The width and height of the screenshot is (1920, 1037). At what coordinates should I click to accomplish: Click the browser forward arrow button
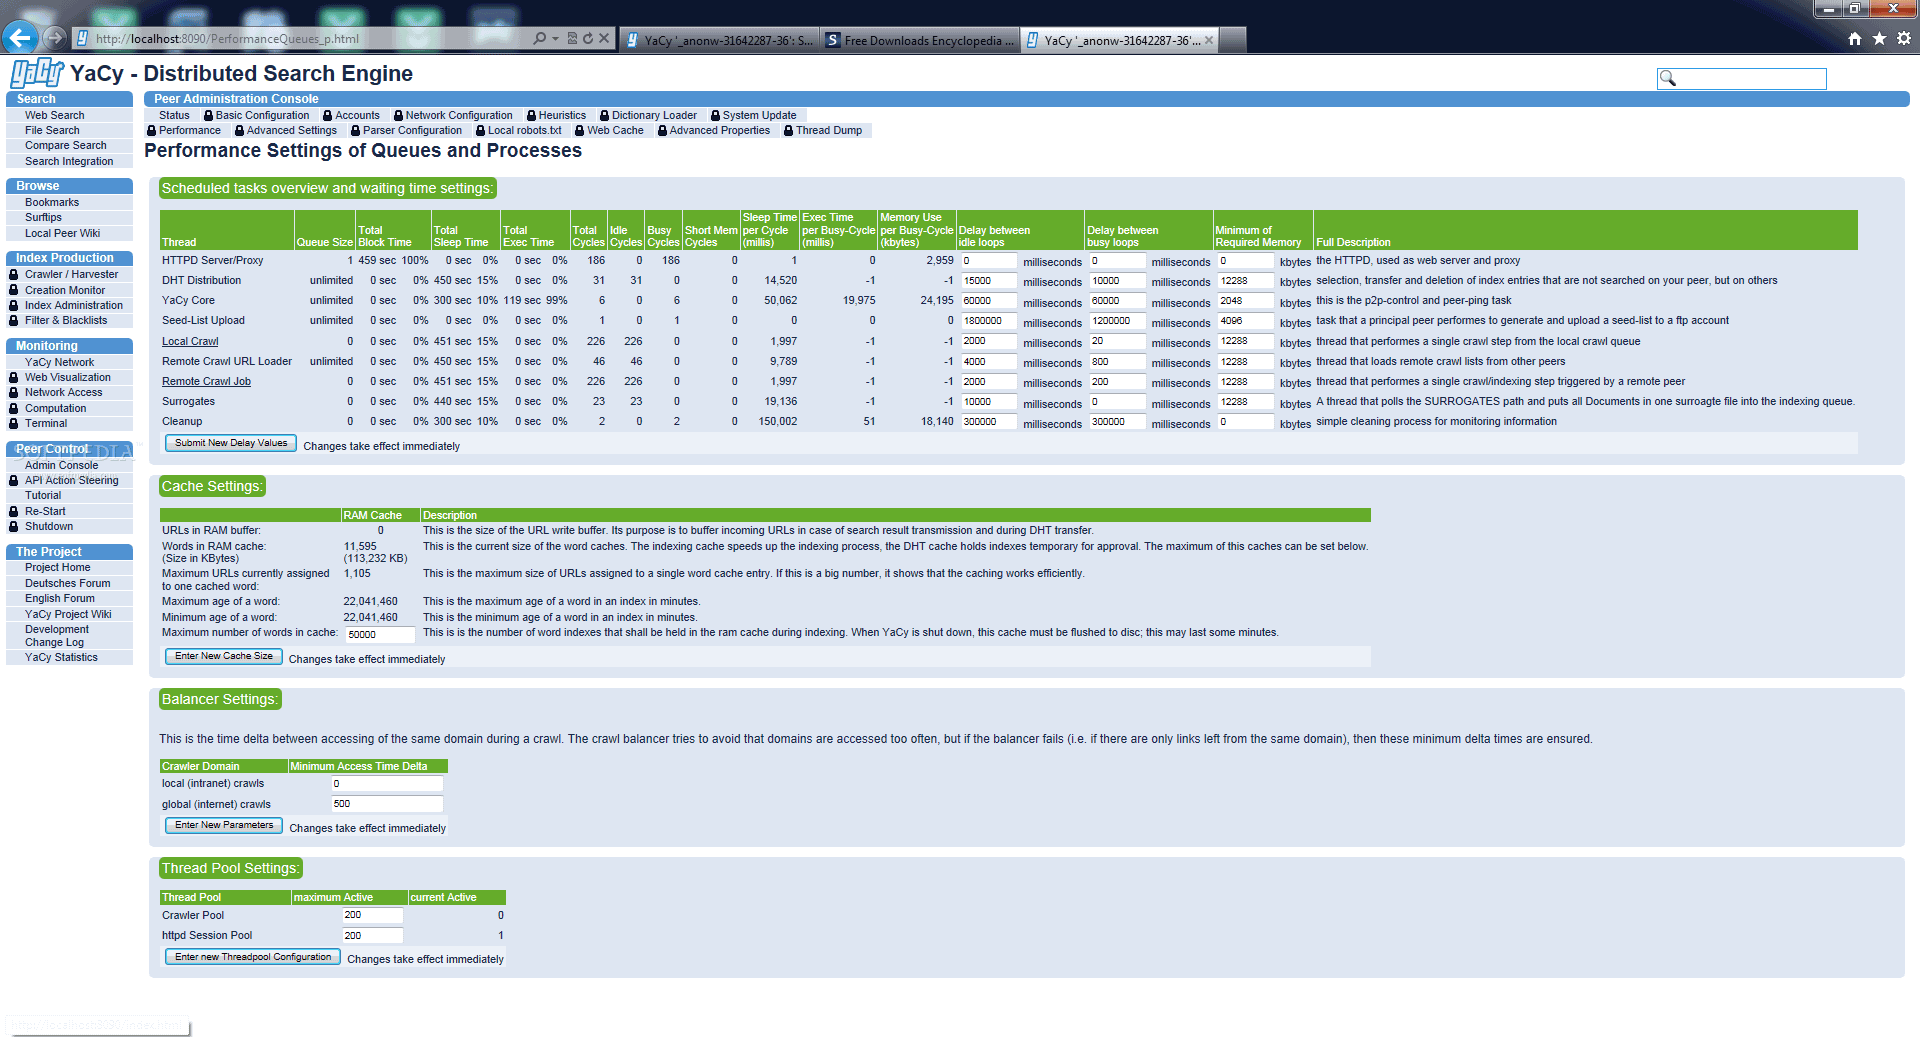point(55,38)
